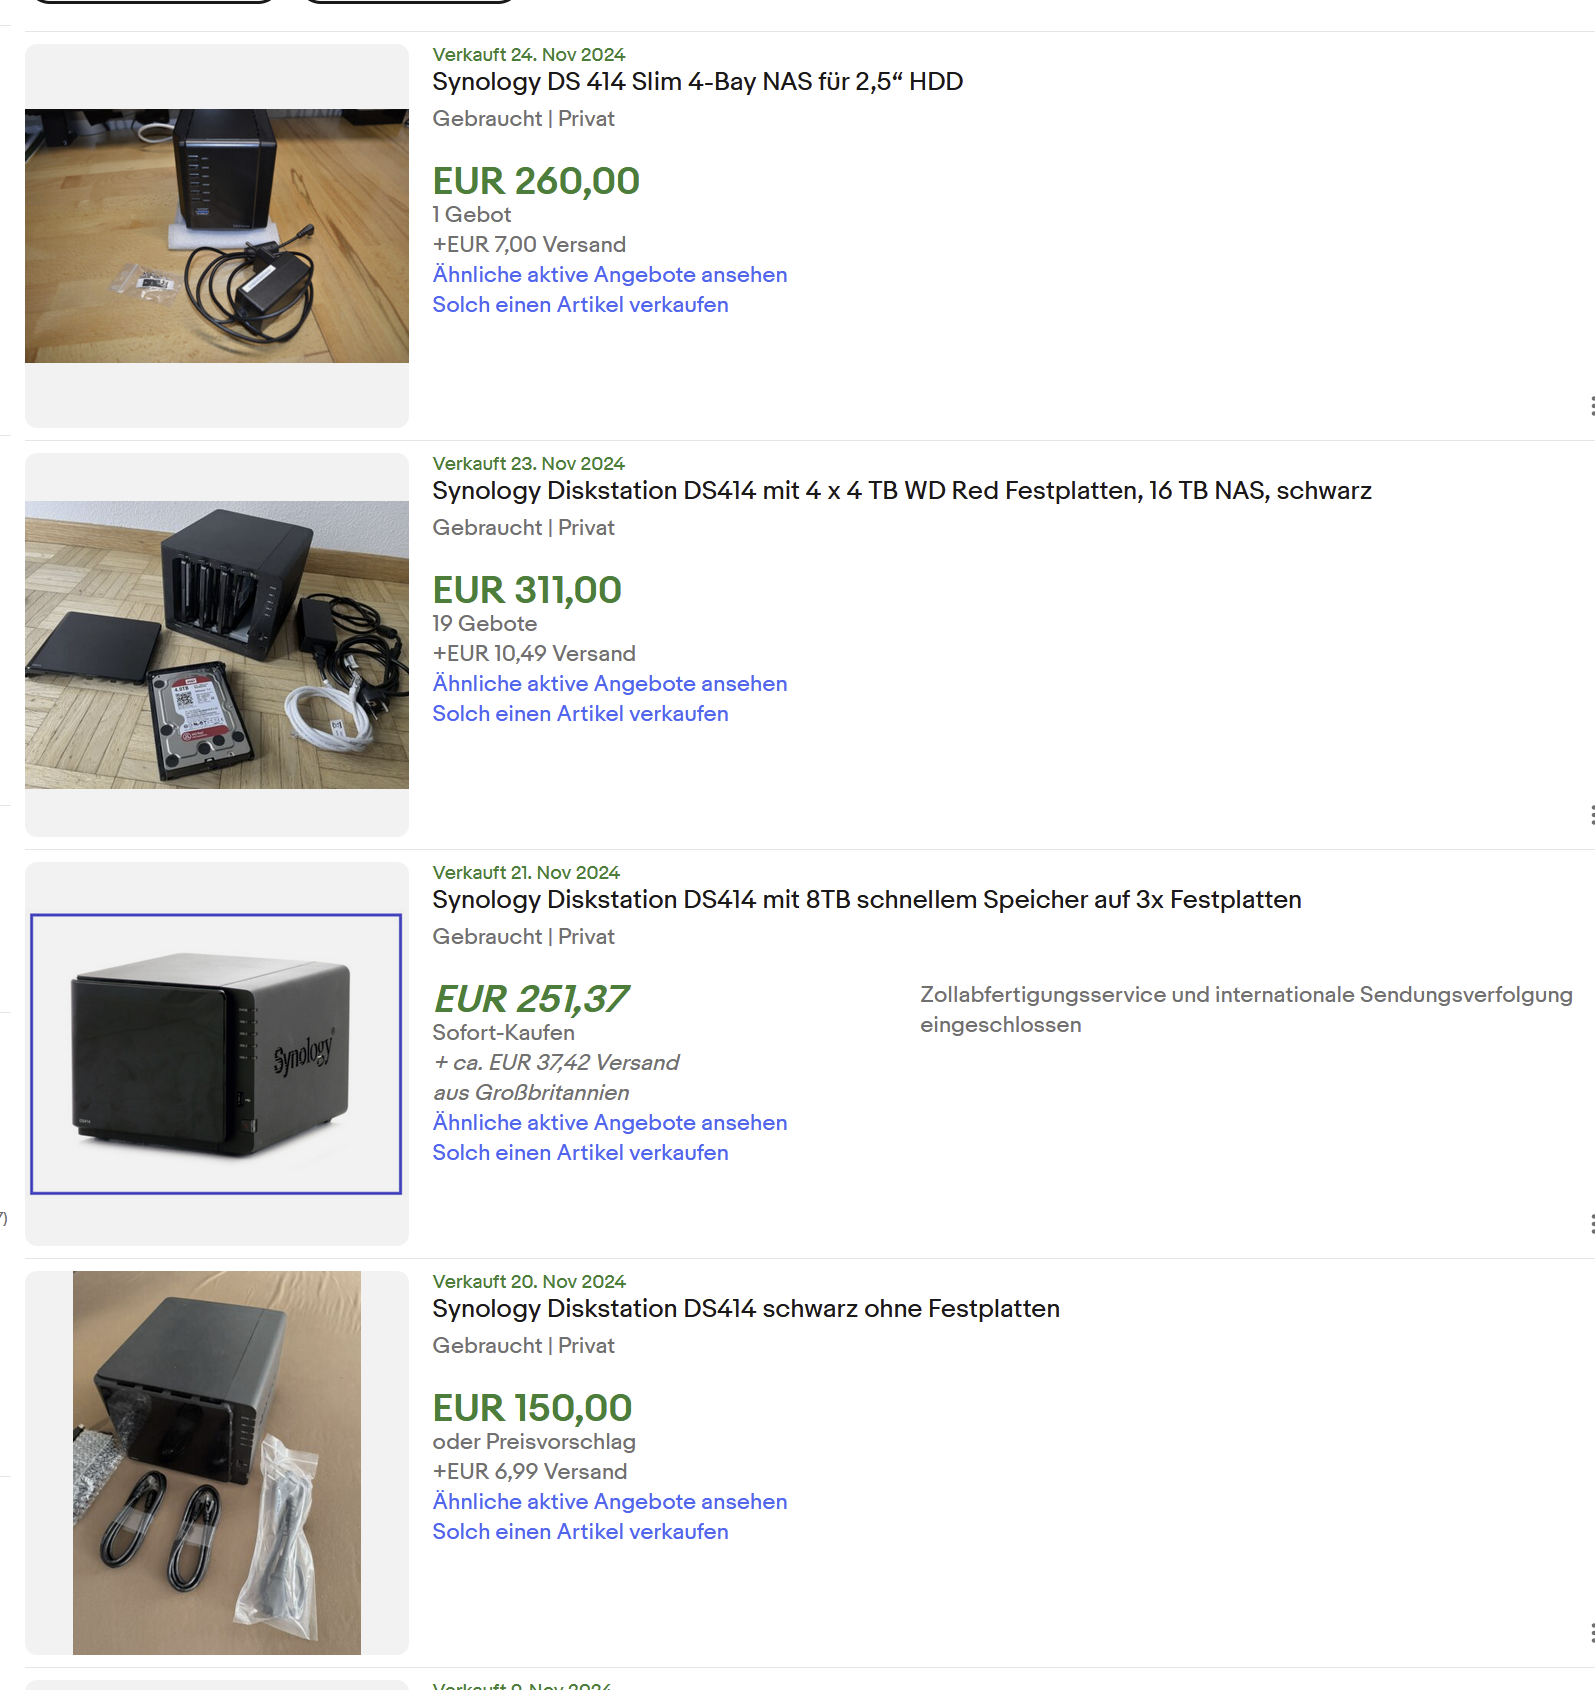Click 'Solch einen Artikel verkaufen' under EUR 260,00
Screen dimensions: 1595x1690
tap(580, 305)
